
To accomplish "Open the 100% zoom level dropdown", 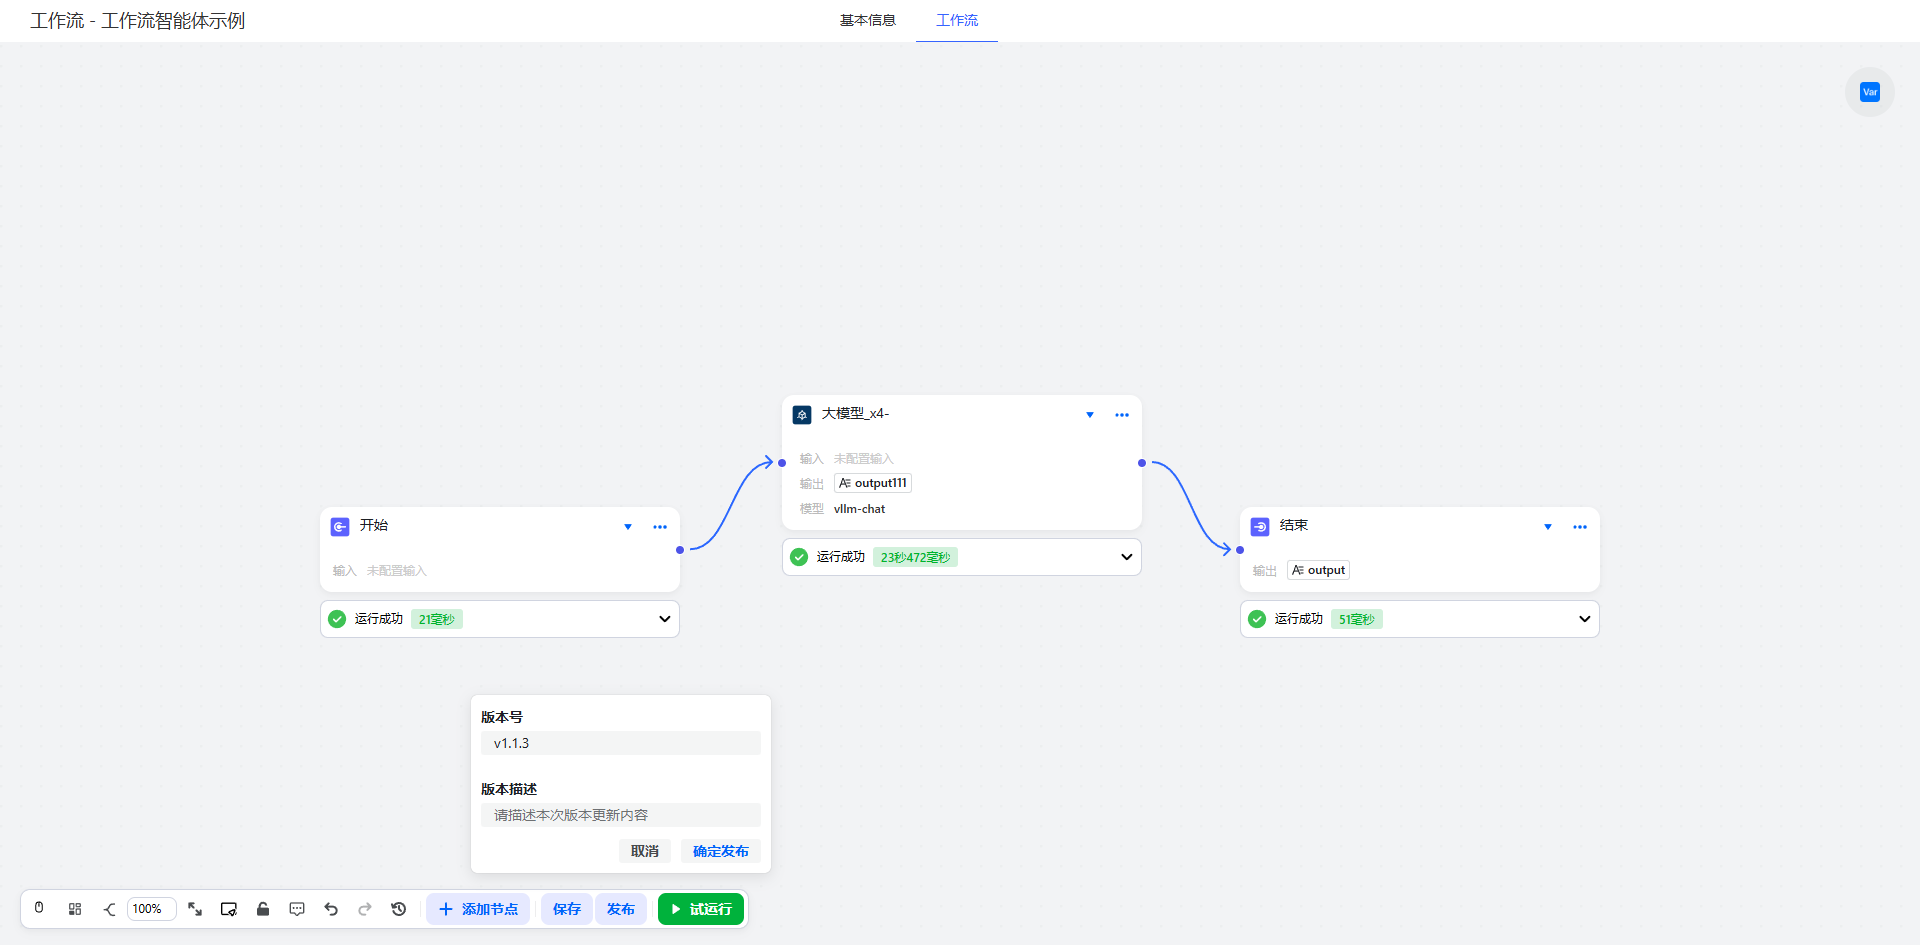I will (151, 909).
